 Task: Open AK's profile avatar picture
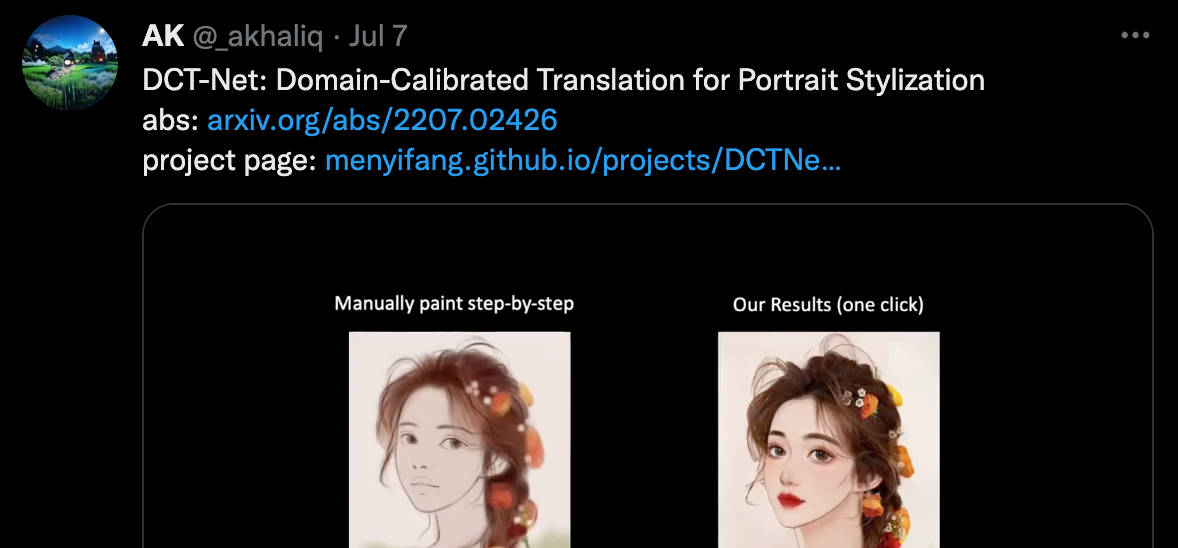pyautogui.click(x=70, y=63)
